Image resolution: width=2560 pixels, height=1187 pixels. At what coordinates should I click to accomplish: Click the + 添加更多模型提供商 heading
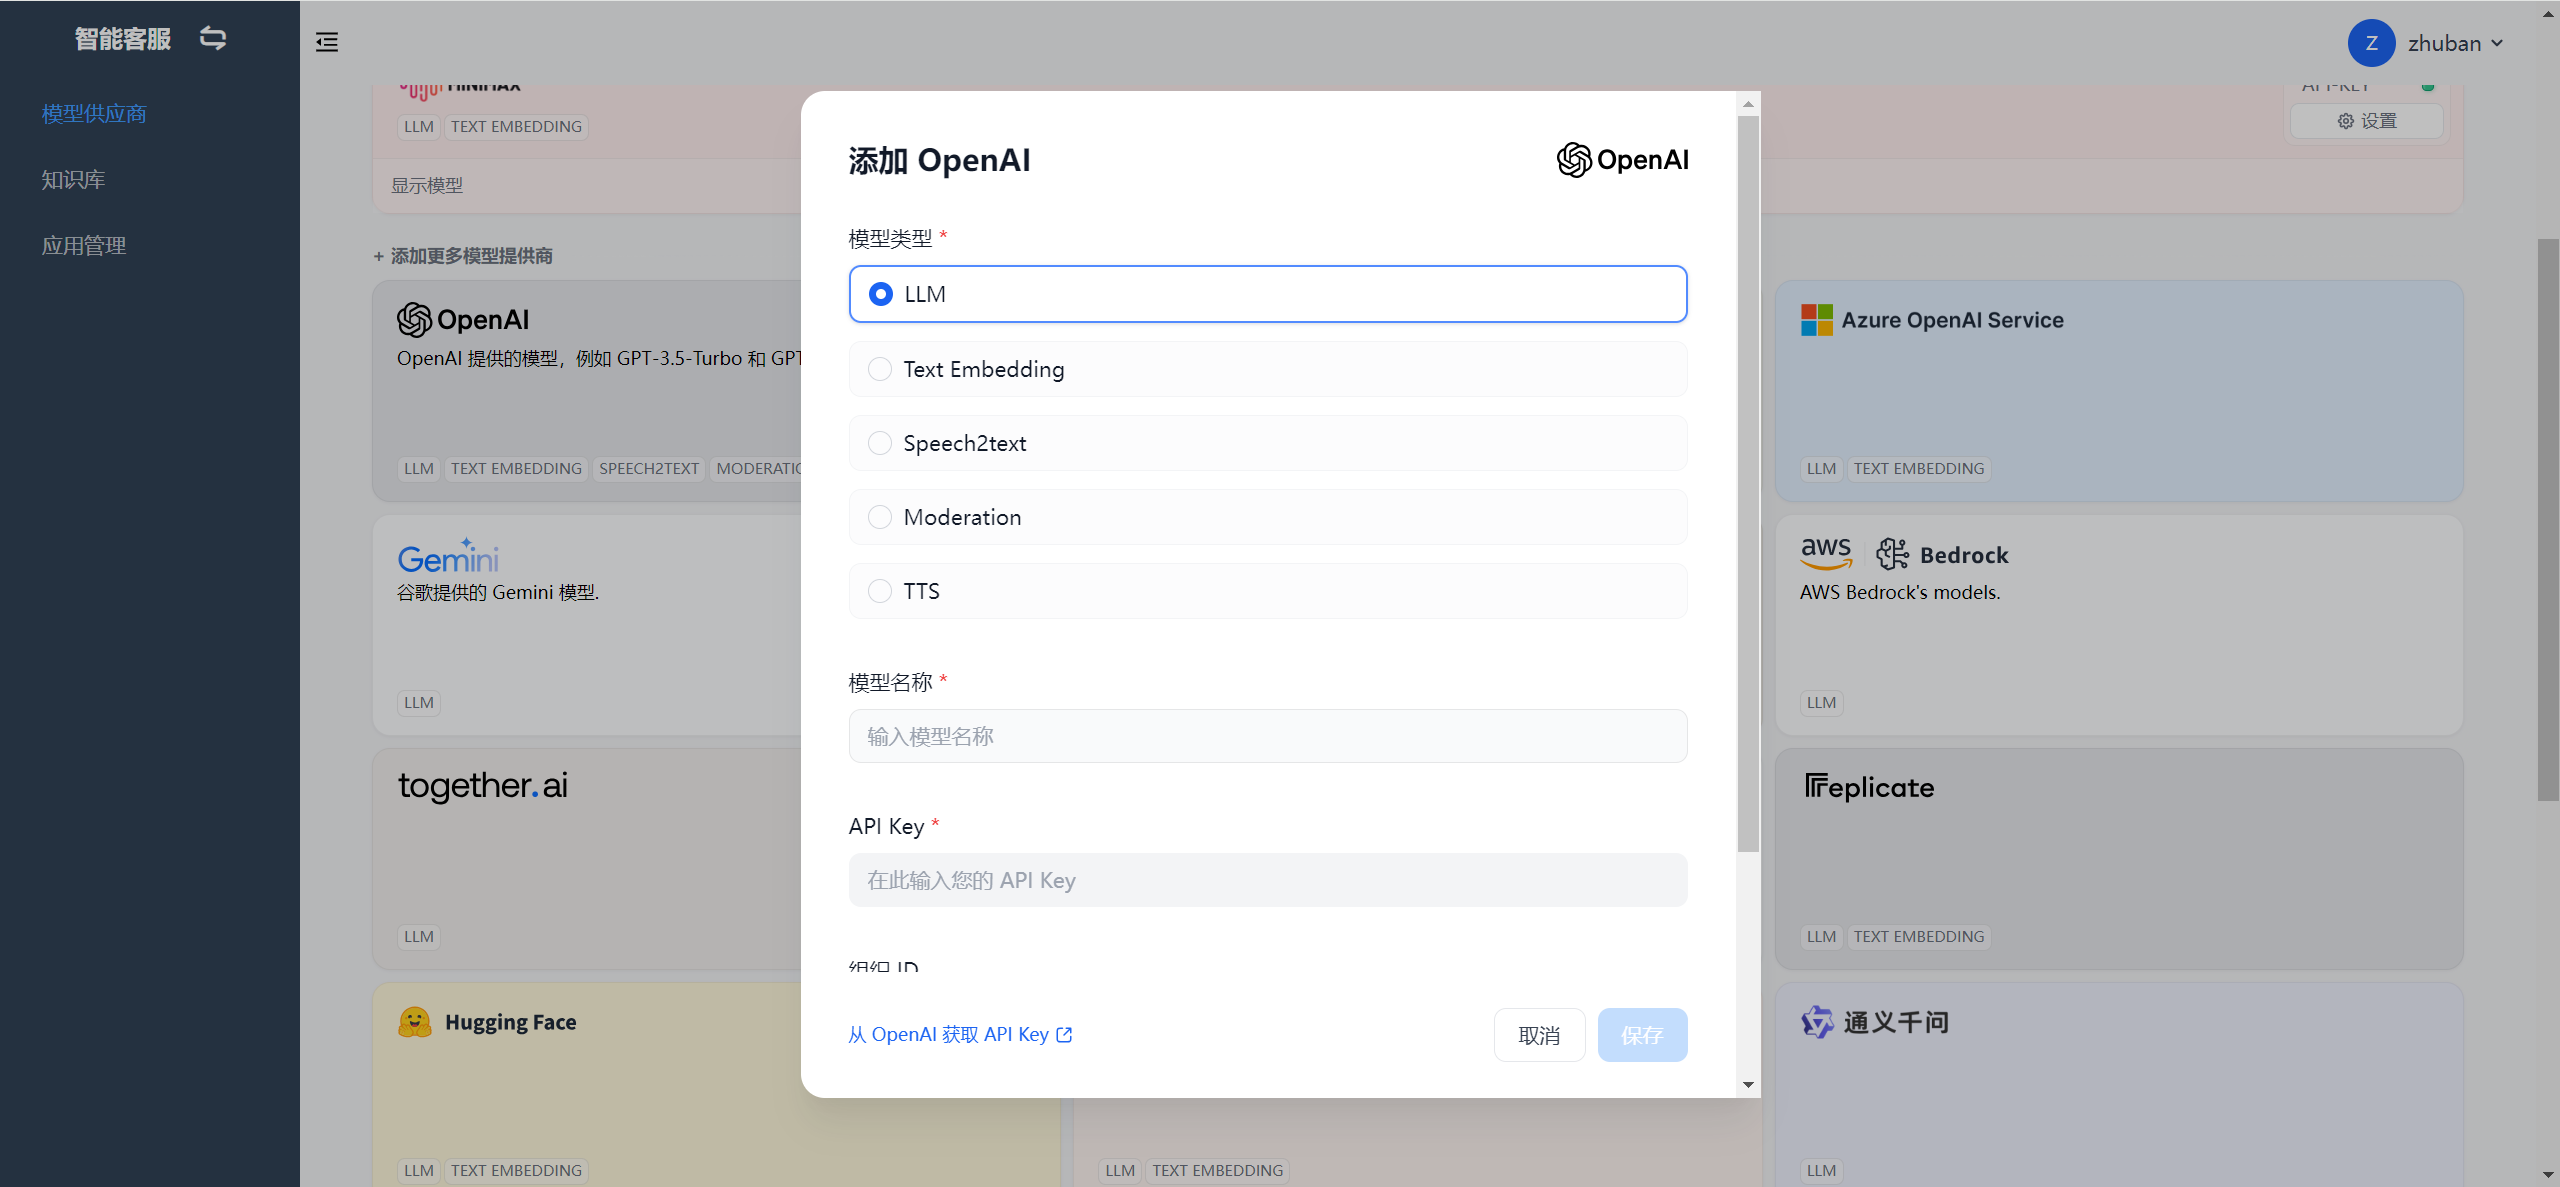pos(463,256)
